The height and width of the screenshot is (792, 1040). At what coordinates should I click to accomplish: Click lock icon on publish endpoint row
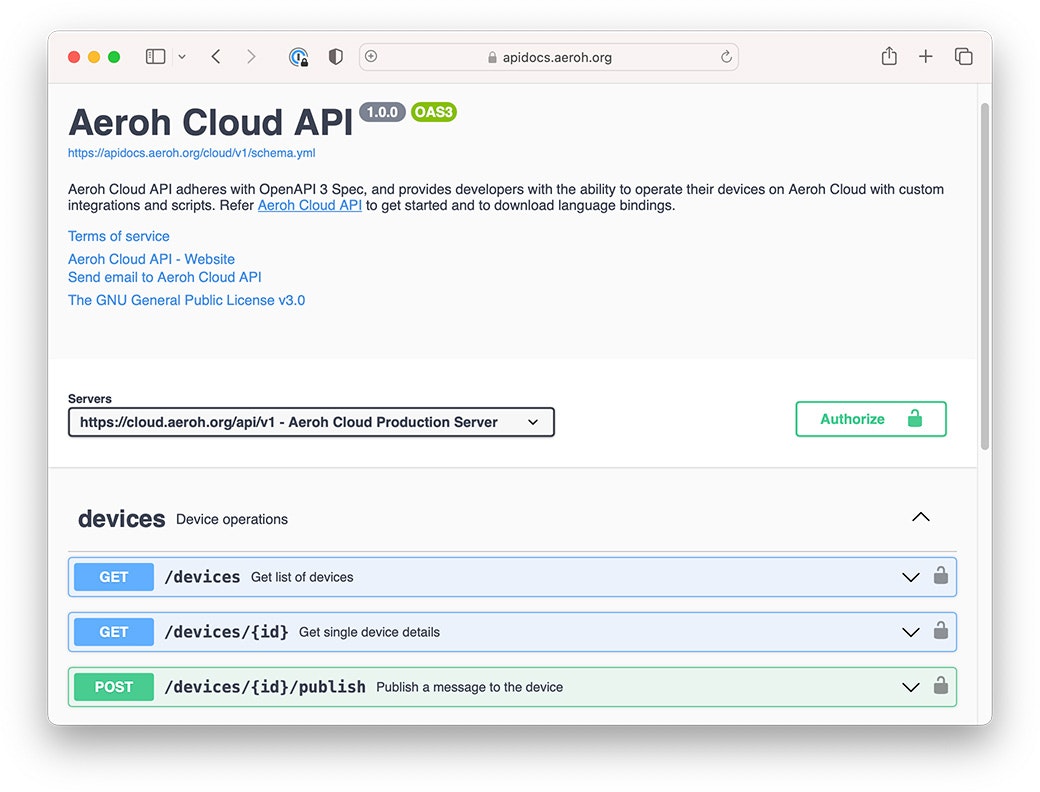coord(941,685)
